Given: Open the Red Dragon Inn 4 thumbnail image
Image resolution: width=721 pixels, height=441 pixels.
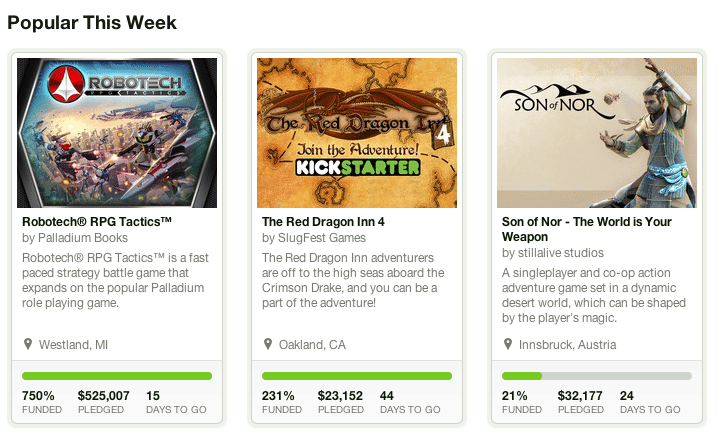Looking at the screenshot, I should pyautogui.click(x=357, y=132).
